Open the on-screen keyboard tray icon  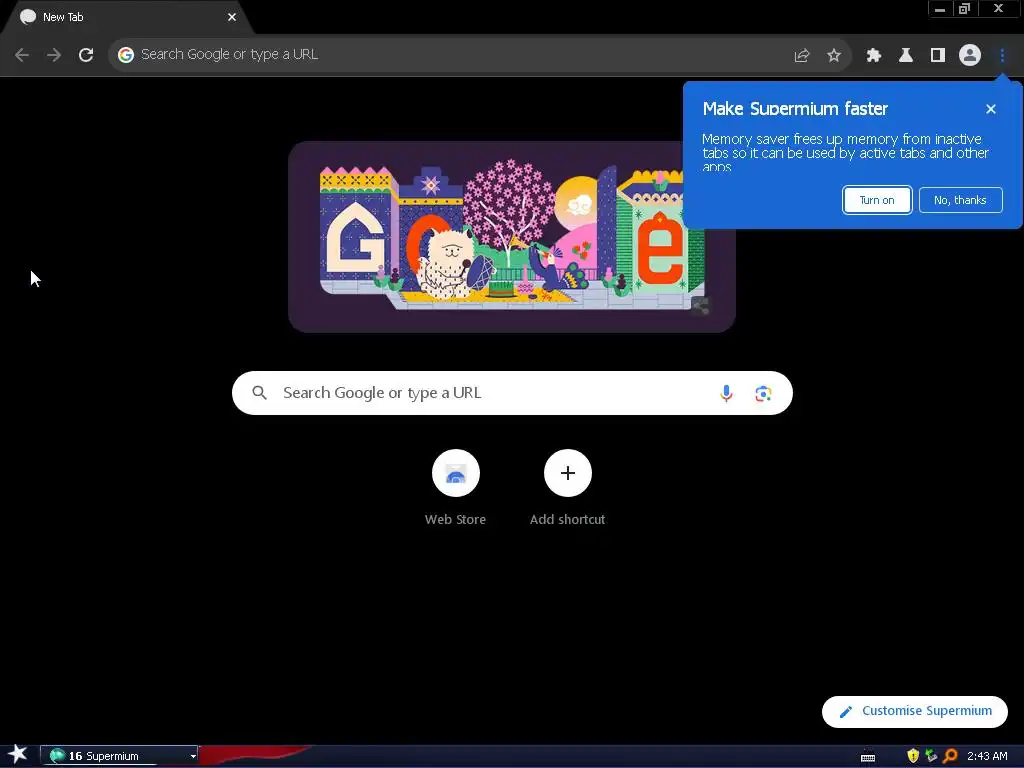click(867, 757)
